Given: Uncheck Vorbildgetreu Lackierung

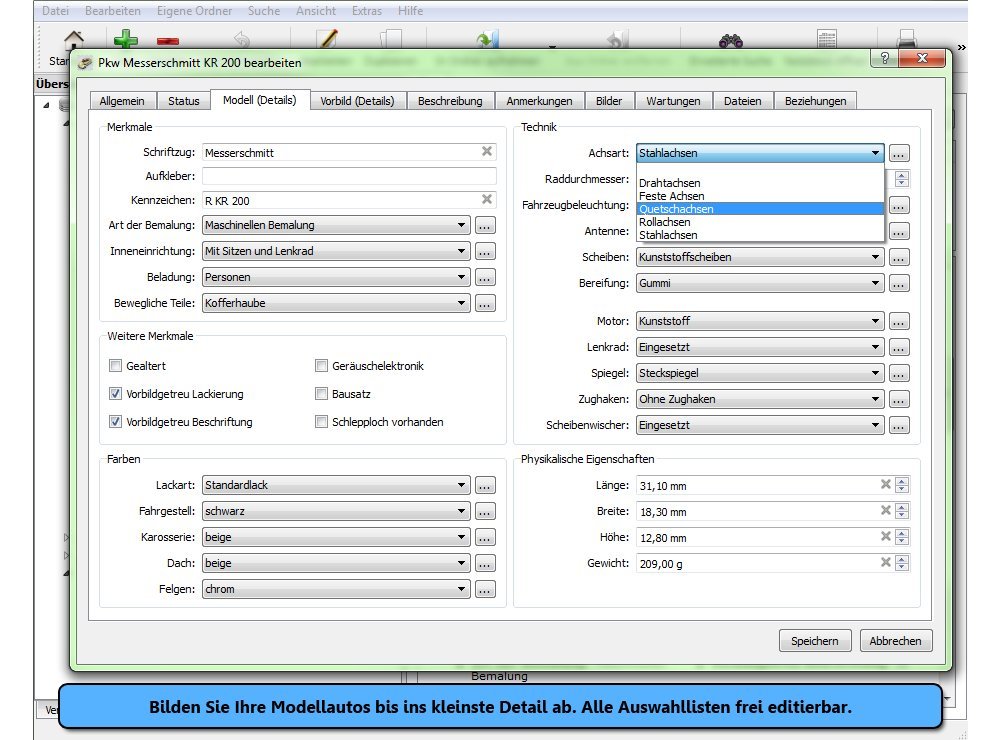Looking at the screenshot, I should pos(116,394).
